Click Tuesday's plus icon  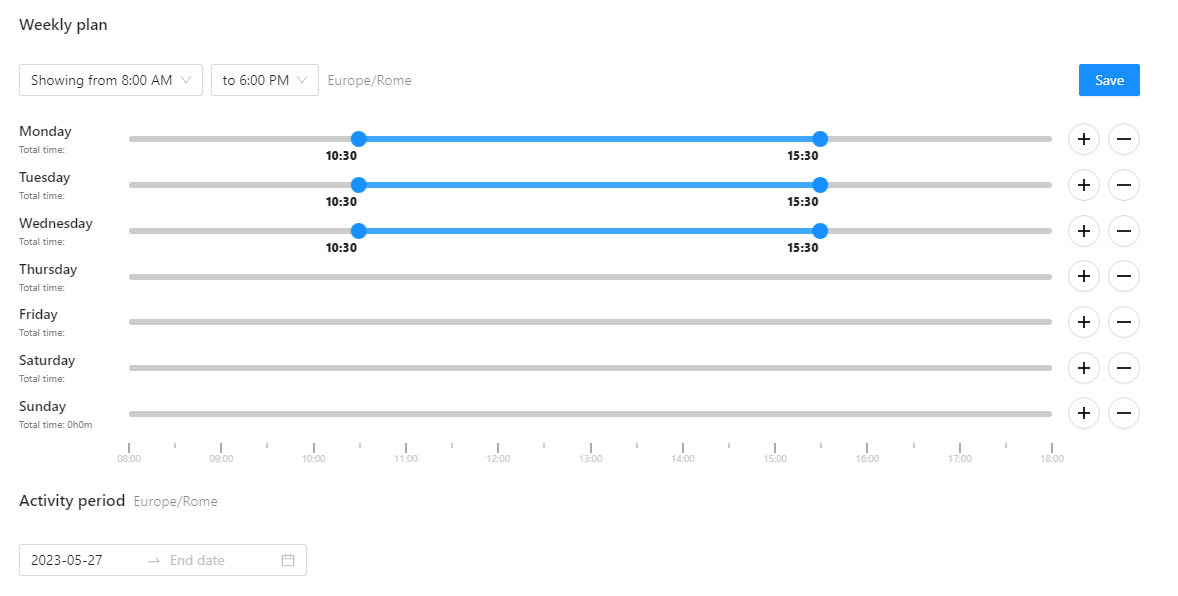[1084, 185]
